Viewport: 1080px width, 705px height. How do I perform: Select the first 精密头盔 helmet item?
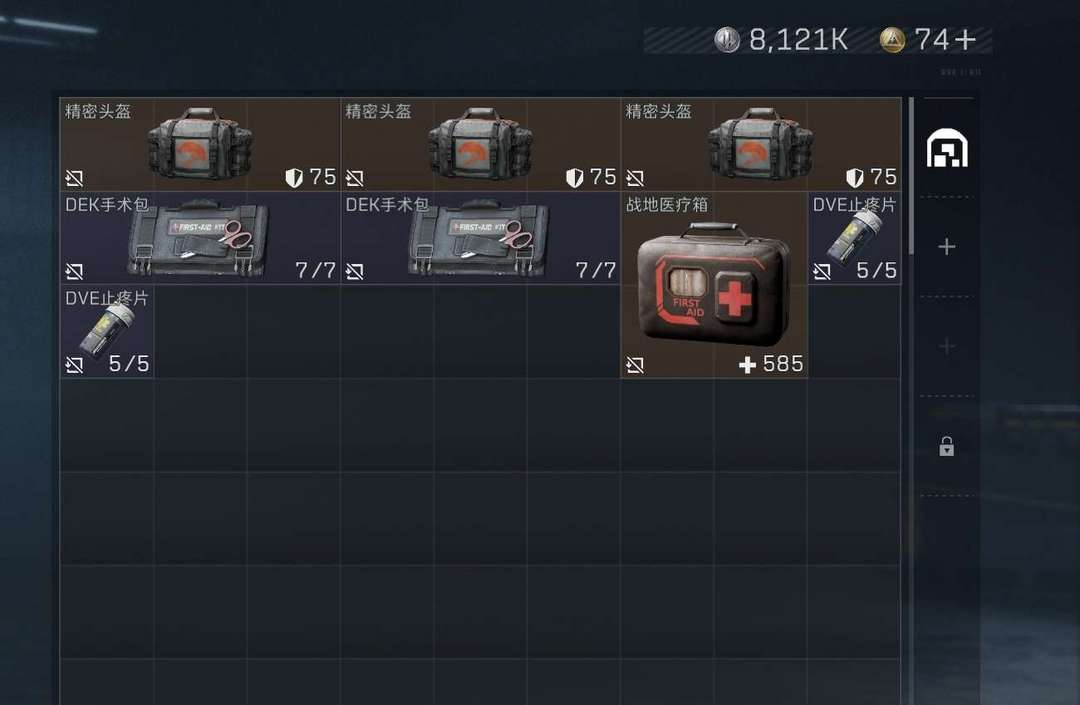200,144
